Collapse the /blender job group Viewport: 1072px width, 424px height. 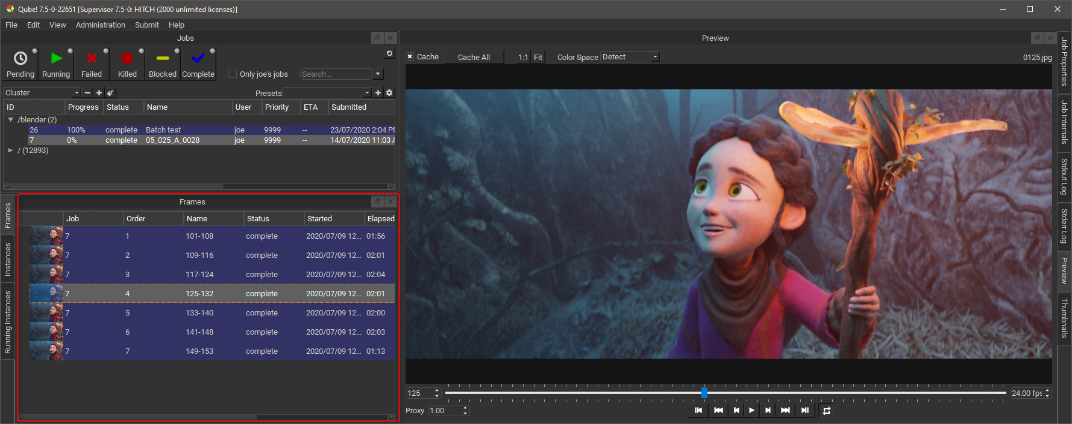click(10, 119)
